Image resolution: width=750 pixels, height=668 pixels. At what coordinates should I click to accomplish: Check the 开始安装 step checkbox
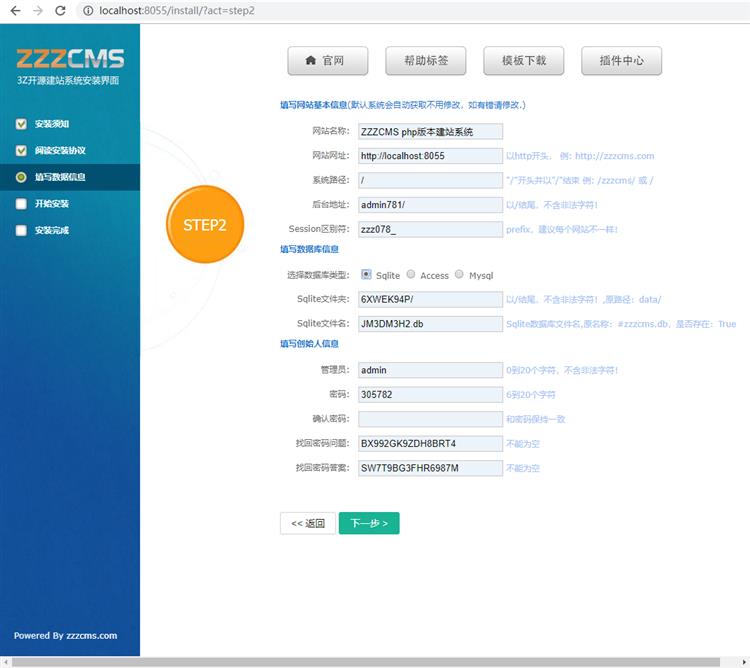click(22, 204)
